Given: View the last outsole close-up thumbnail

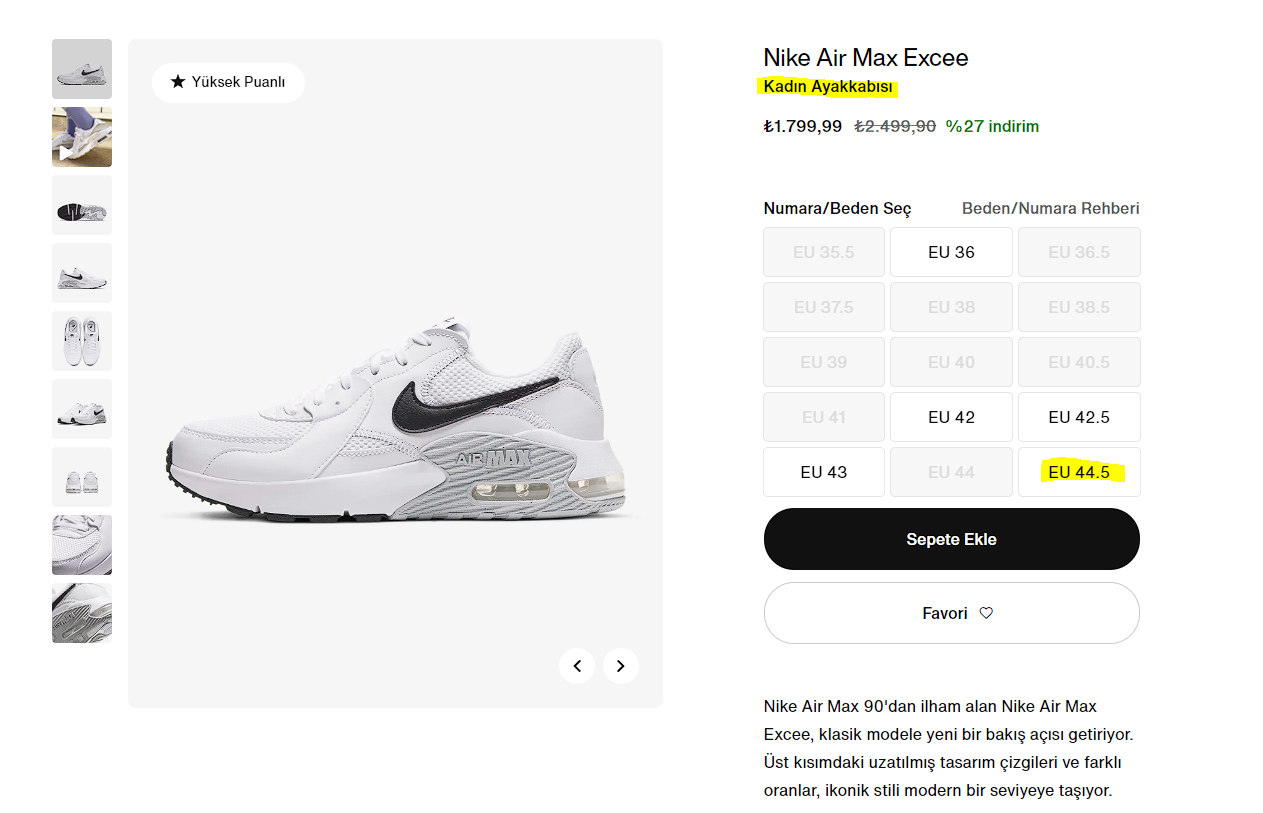Looking at the screenshot, I should [x=82, y=613].
